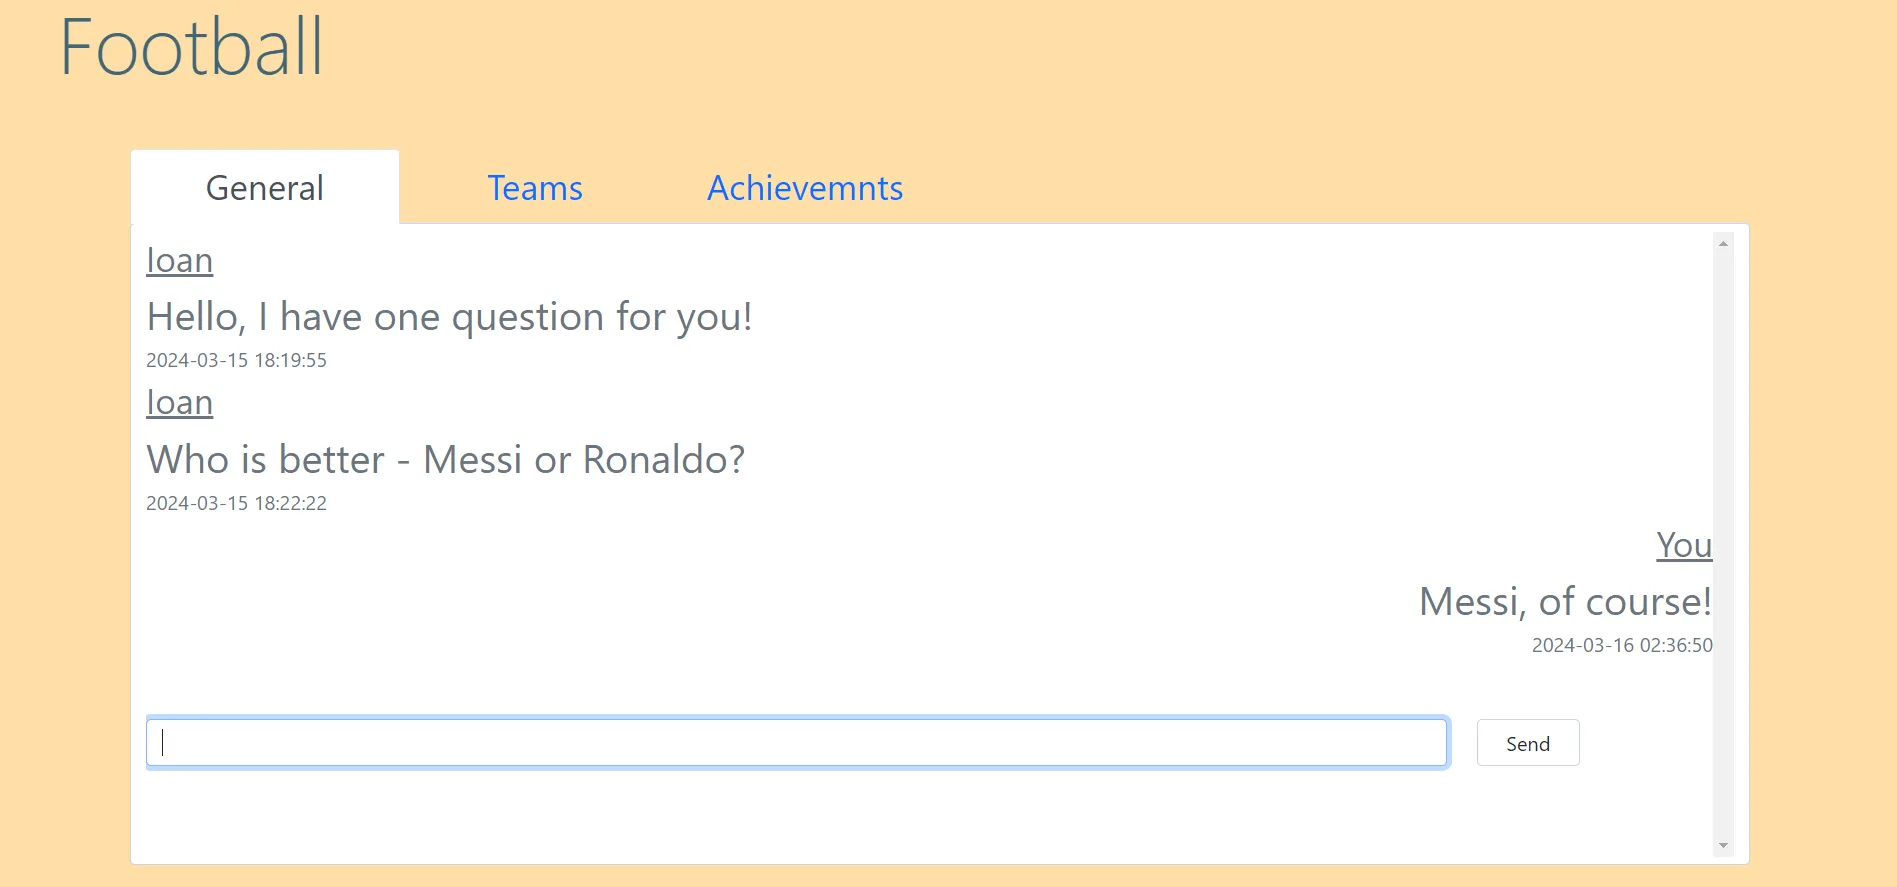Image resolution: width=1897 pixels, height=887 pixels.
Task: Click the You username link
Action: (1684, 545)
